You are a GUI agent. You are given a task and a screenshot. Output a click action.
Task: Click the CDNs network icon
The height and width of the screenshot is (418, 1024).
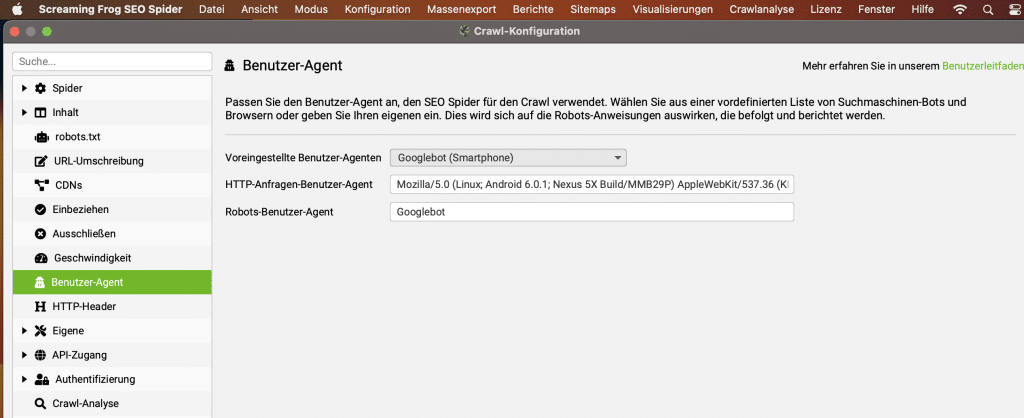[x=42, y=185]
